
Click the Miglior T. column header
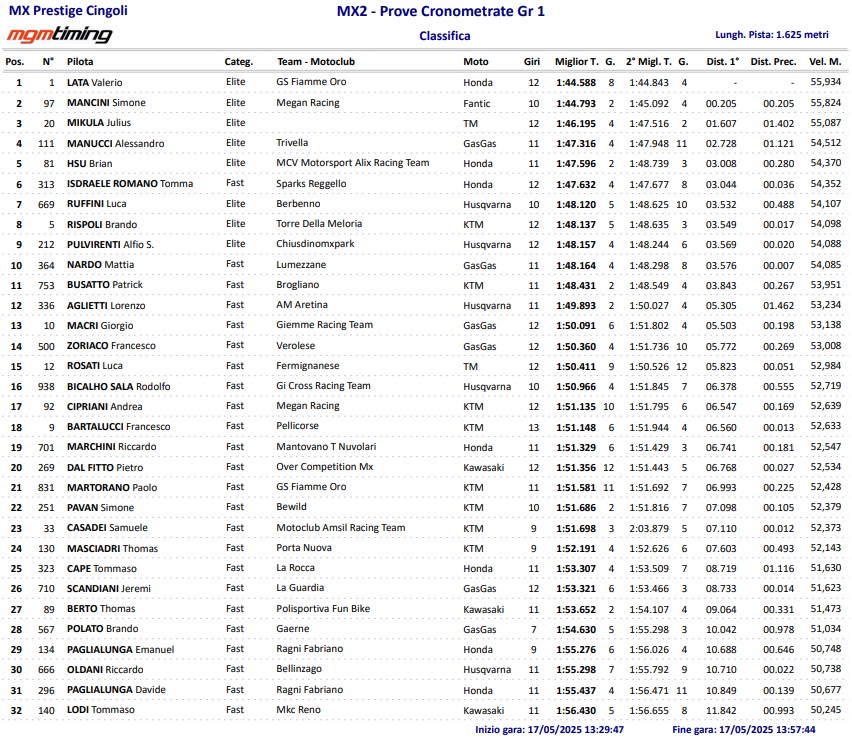576,62
